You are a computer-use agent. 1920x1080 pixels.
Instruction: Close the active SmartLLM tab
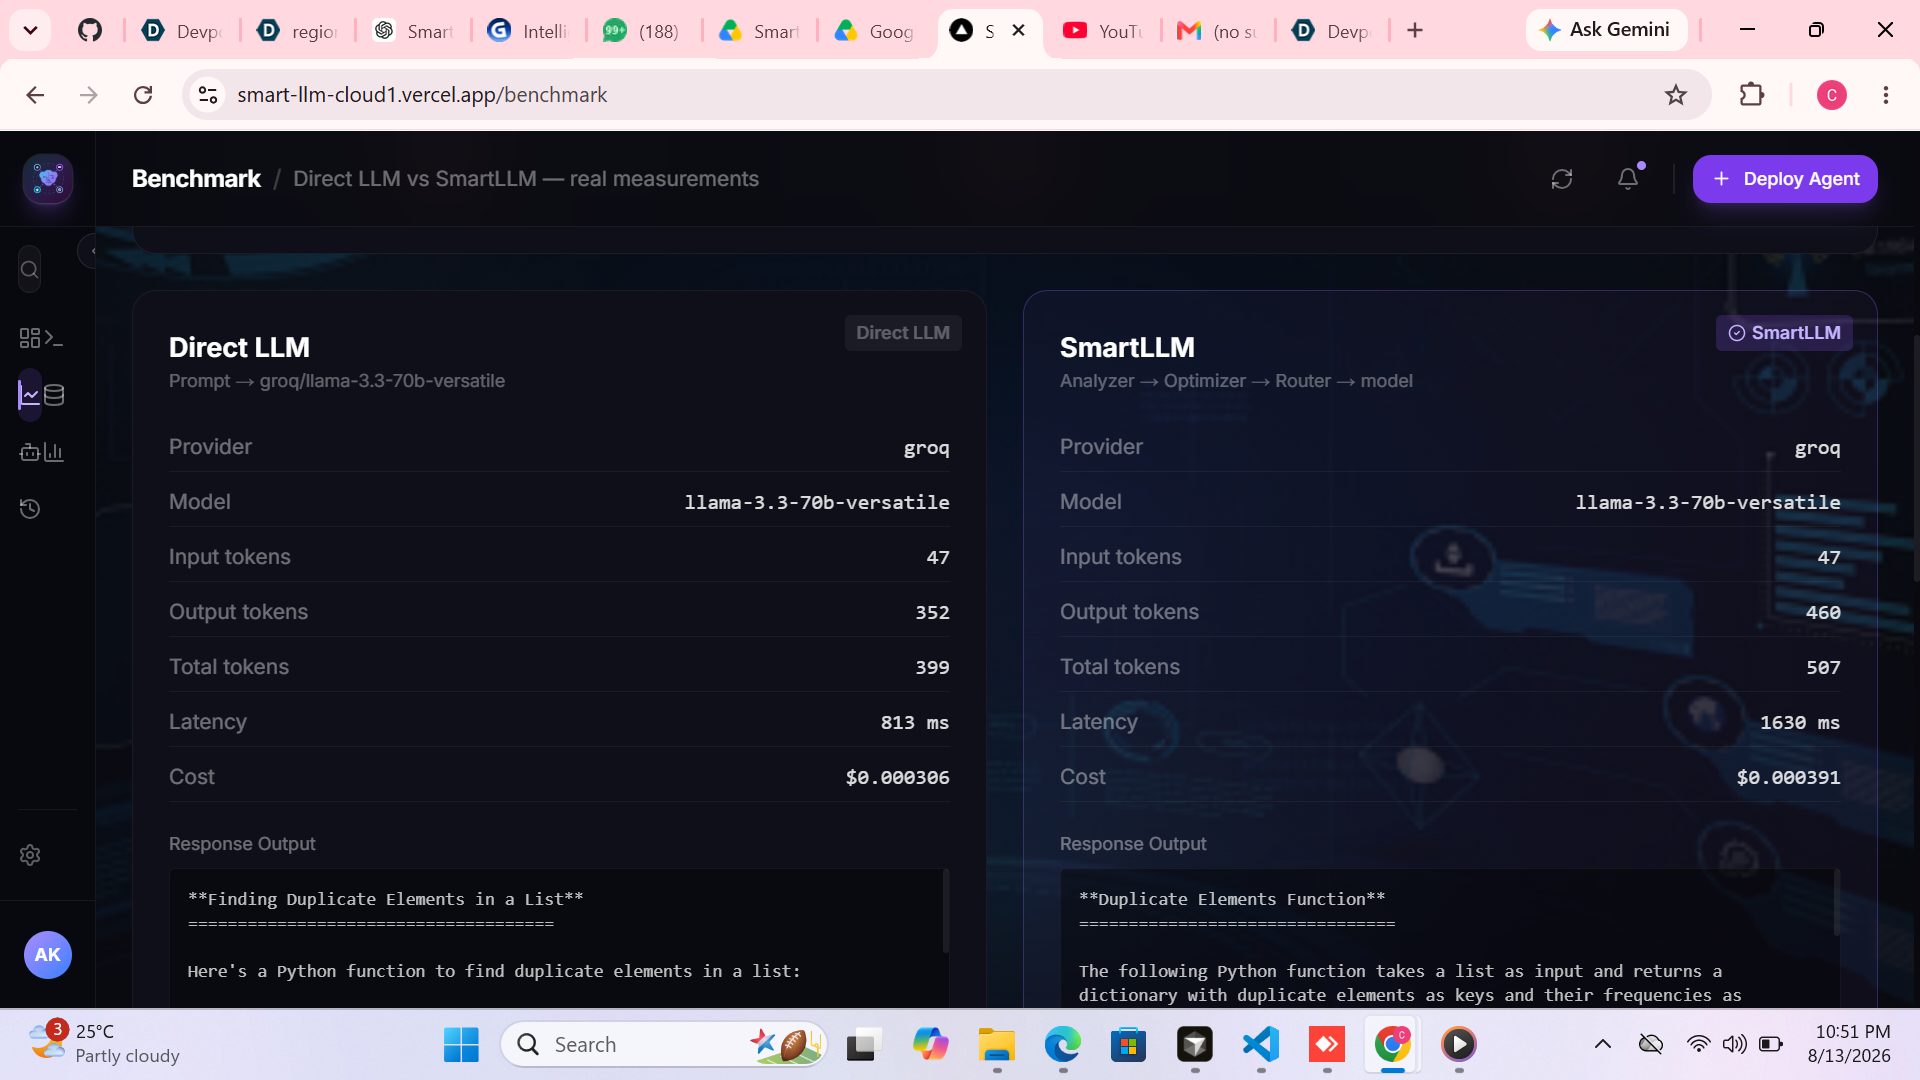pos(1018,31)
